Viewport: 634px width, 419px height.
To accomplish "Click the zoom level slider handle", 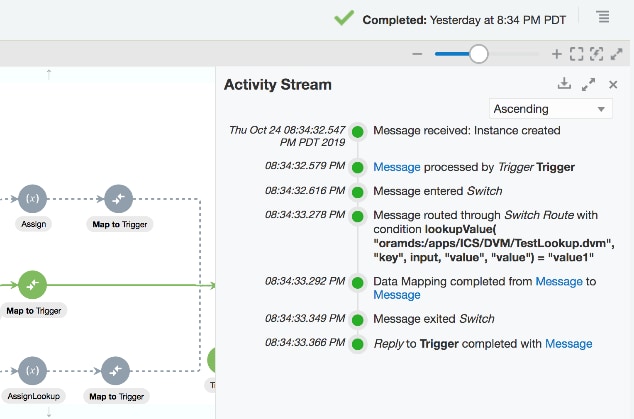I will (x=479, y=54).
